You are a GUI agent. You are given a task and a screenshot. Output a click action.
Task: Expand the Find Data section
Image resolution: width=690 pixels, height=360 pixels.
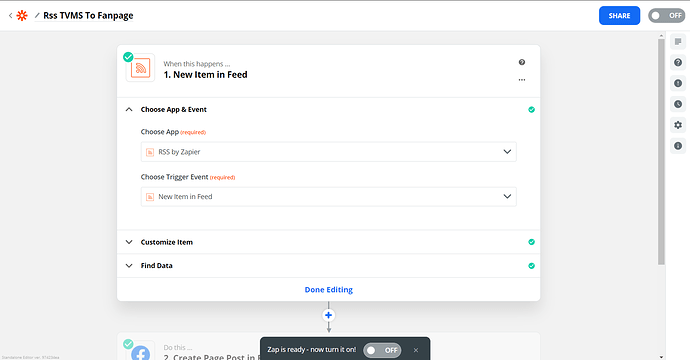[328, 266]
